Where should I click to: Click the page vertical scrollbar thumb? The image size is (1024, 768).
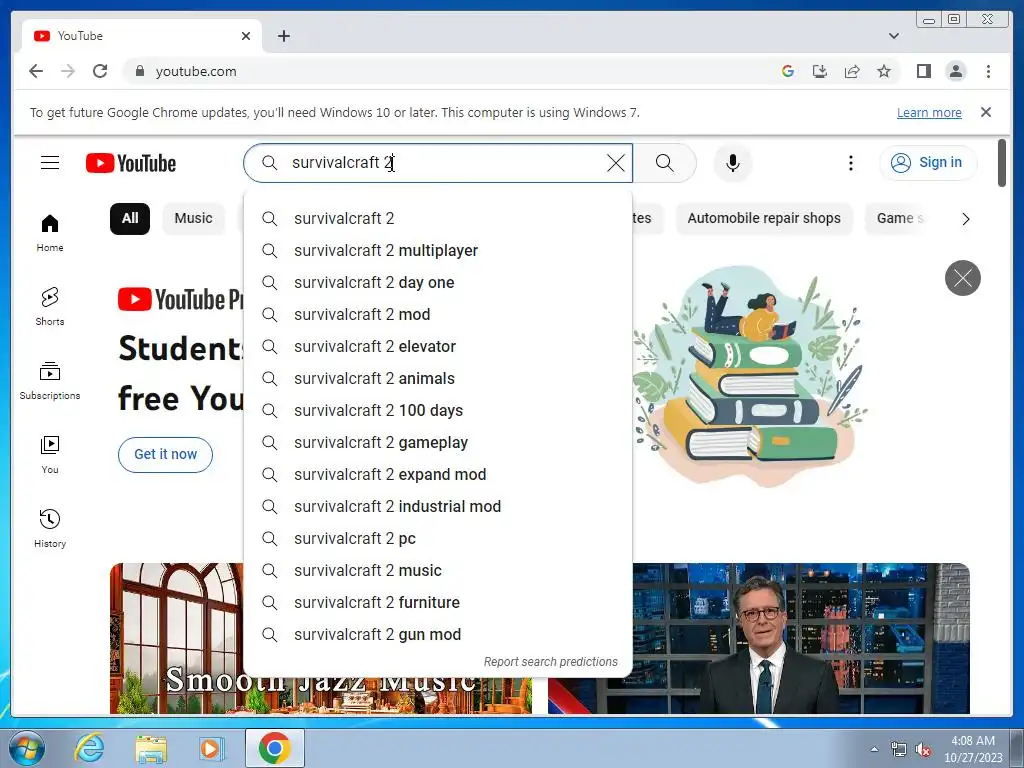coord(1002,163)
